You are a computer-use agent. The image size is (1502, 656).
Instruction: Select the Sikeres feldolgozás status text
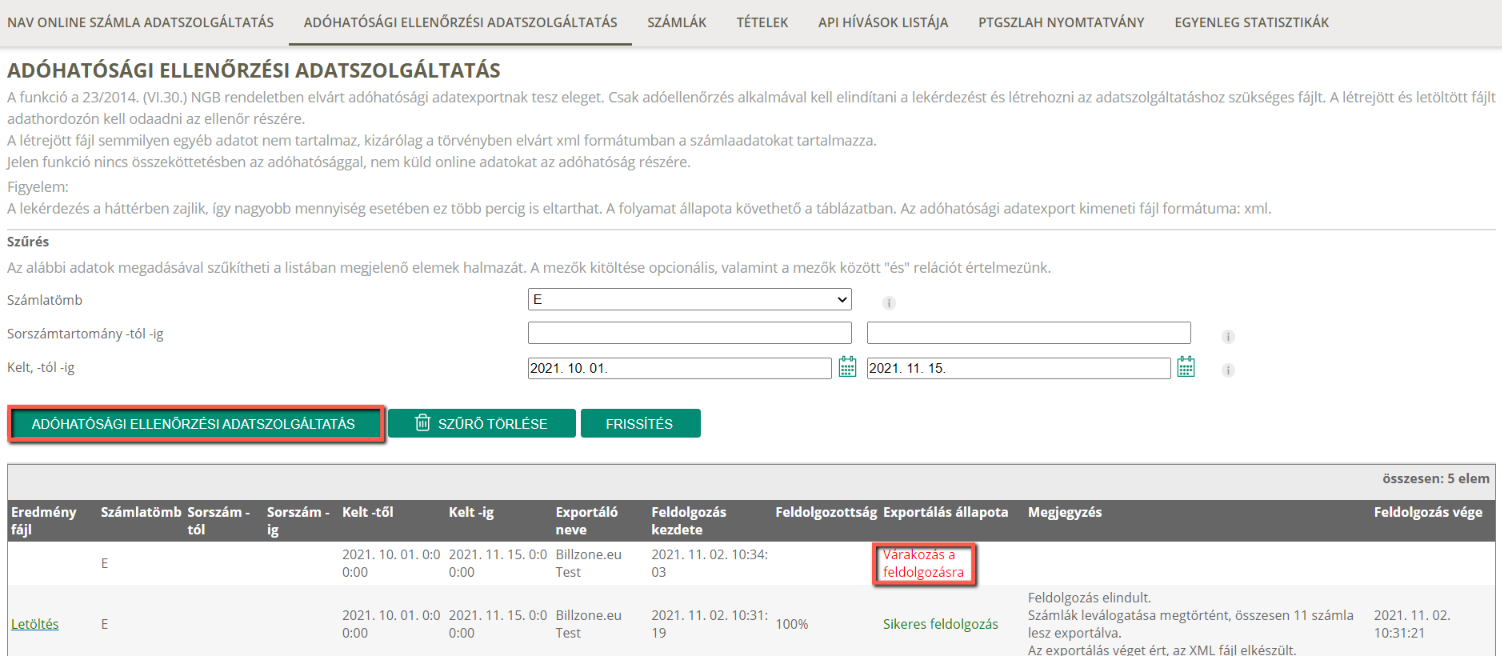coord(940,624)
